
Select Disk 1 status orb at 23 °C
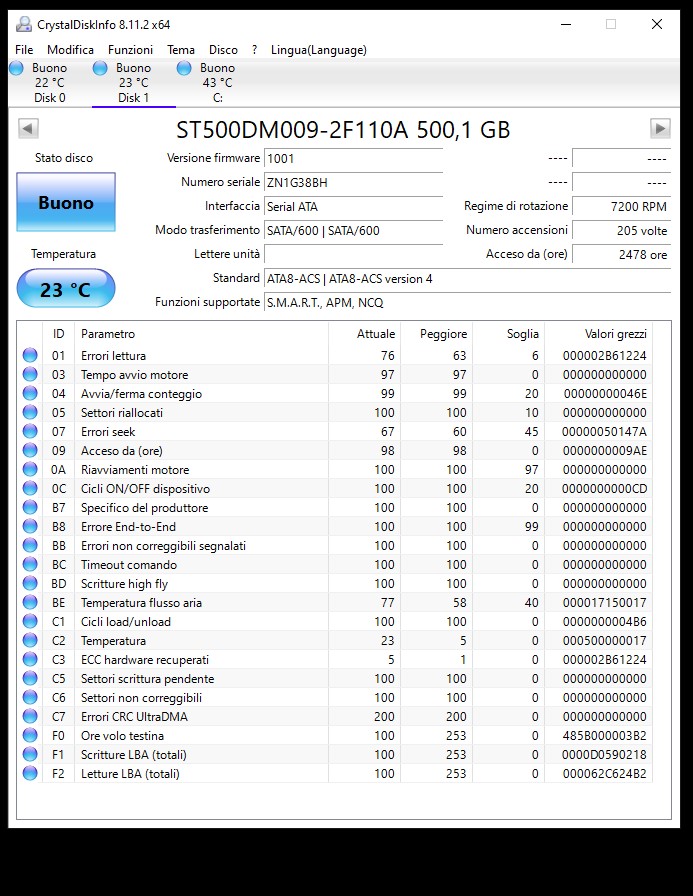(100, 68)
